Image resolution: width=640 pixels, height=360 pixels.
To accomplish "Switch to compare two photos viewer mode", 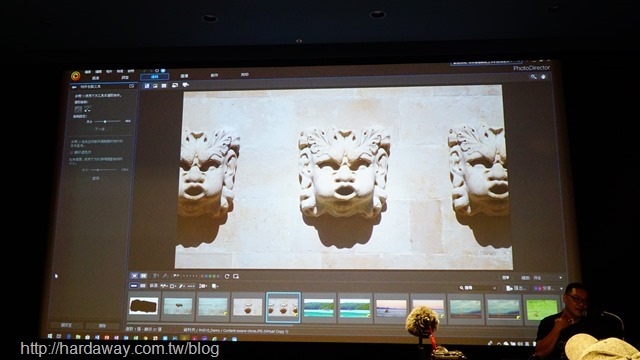I will point(155,86).
